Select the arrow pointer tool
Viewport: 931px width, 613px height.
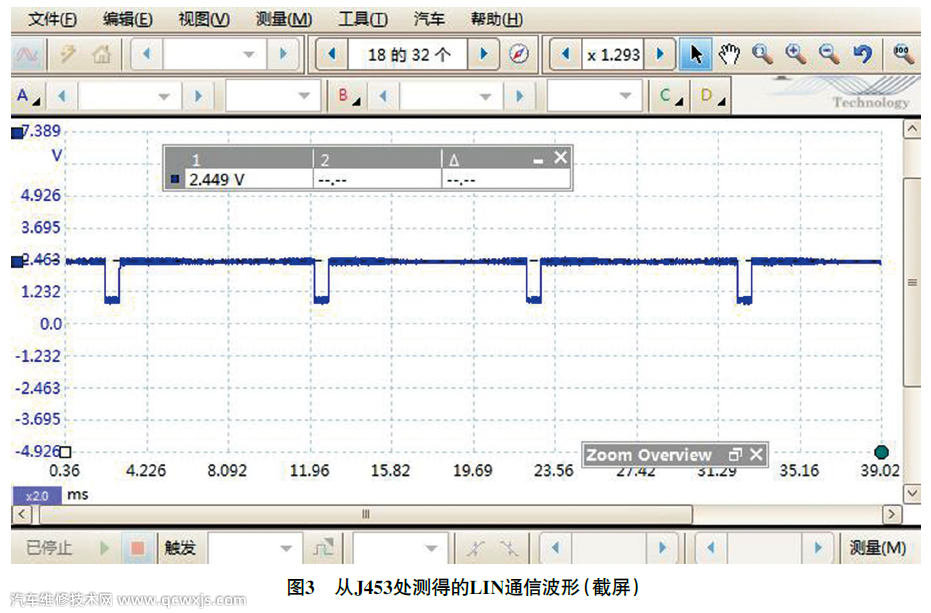pyautogui.click(x=694, y=55)
